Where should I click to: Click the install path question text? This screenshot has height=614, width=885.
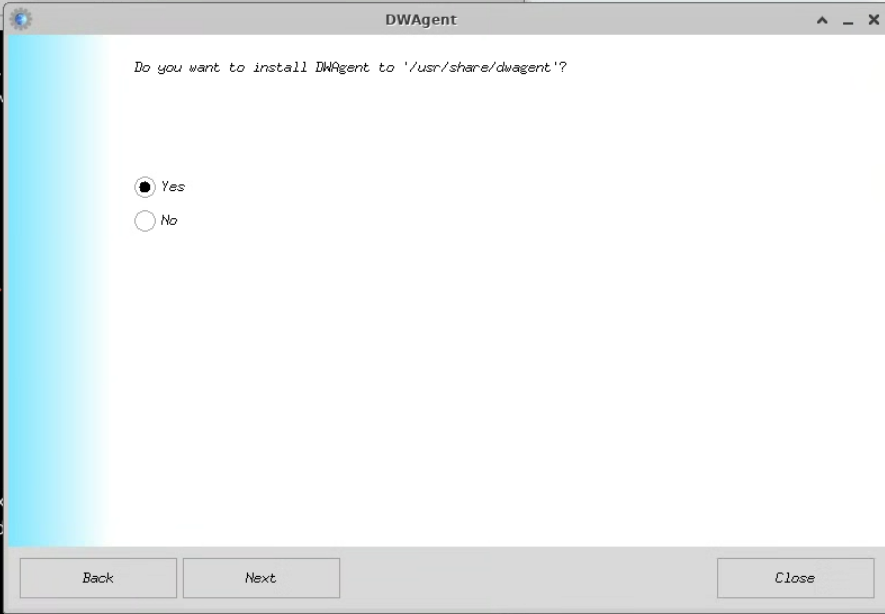coord(350,68)
